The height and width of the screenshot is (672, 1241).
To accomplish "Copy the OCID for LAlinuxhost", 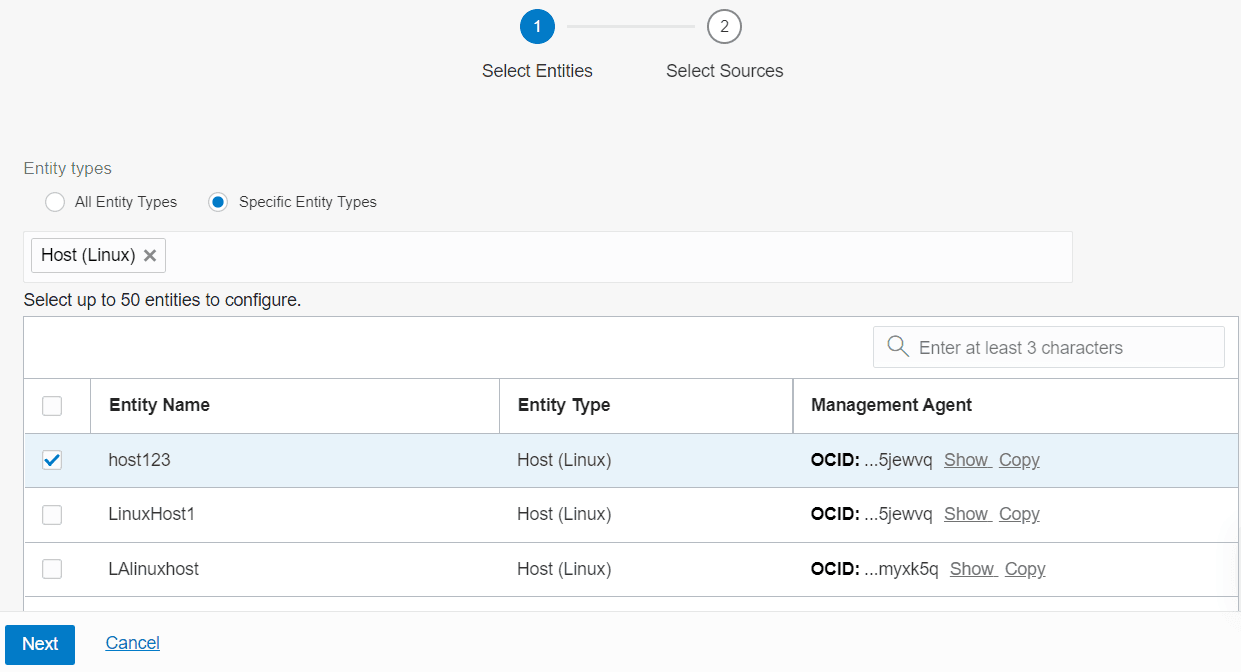I will tap(1025, 569).
